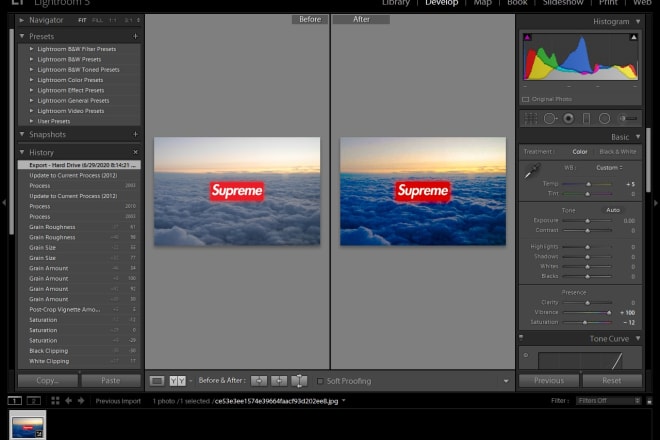Click the Previous button
This screenshot has width=660, height=440.
pyautogui.click(x=549, y=381)
